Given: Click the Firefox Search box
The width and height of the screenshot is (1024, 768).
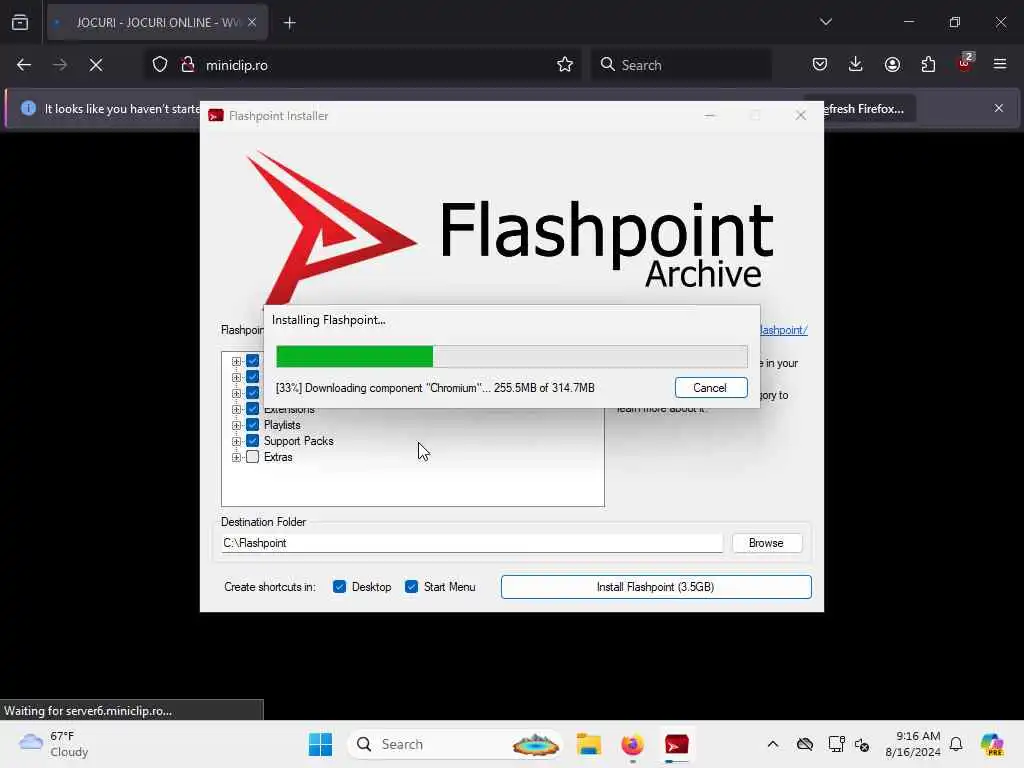Looking at the screenshot, I should click(681, 65).
